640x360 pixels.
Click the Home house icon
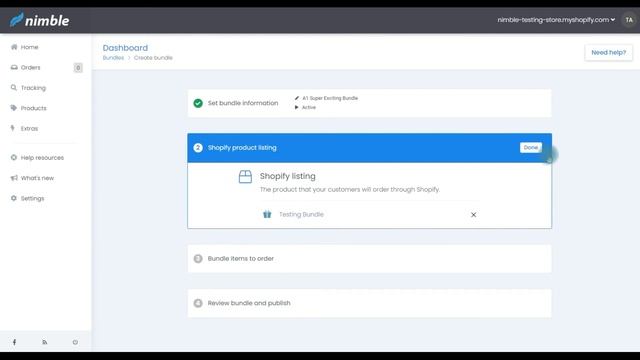(x=14, y=47)
